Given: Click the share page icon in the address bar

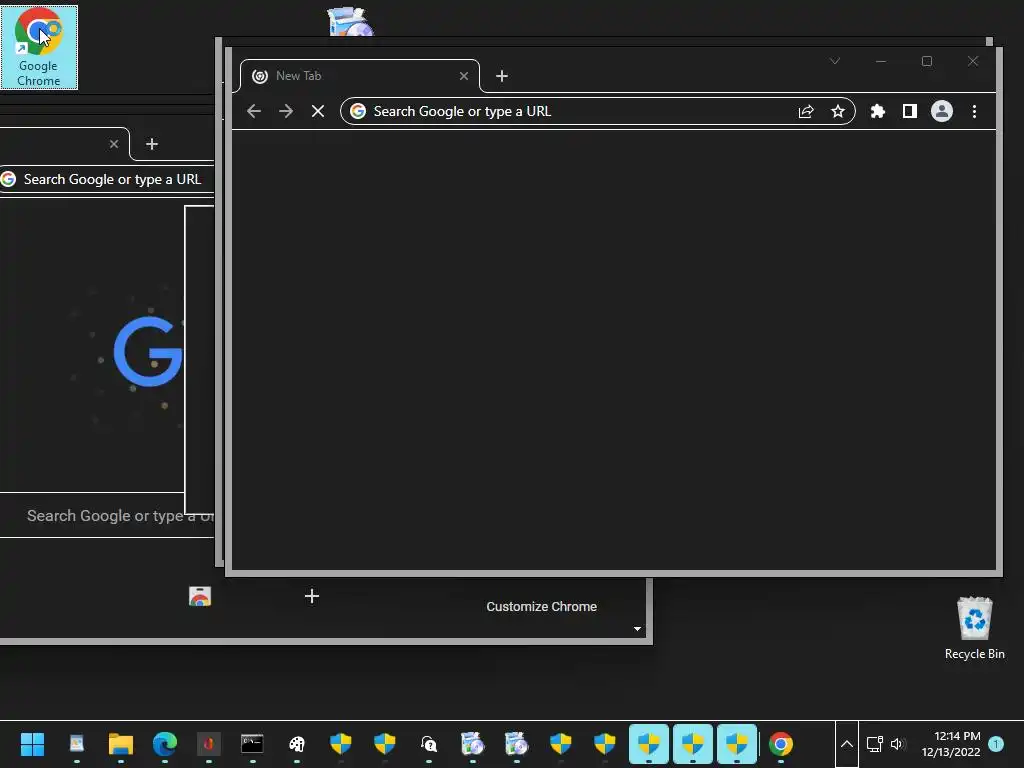Looking at the screenshot, I should tap(806, 112).
